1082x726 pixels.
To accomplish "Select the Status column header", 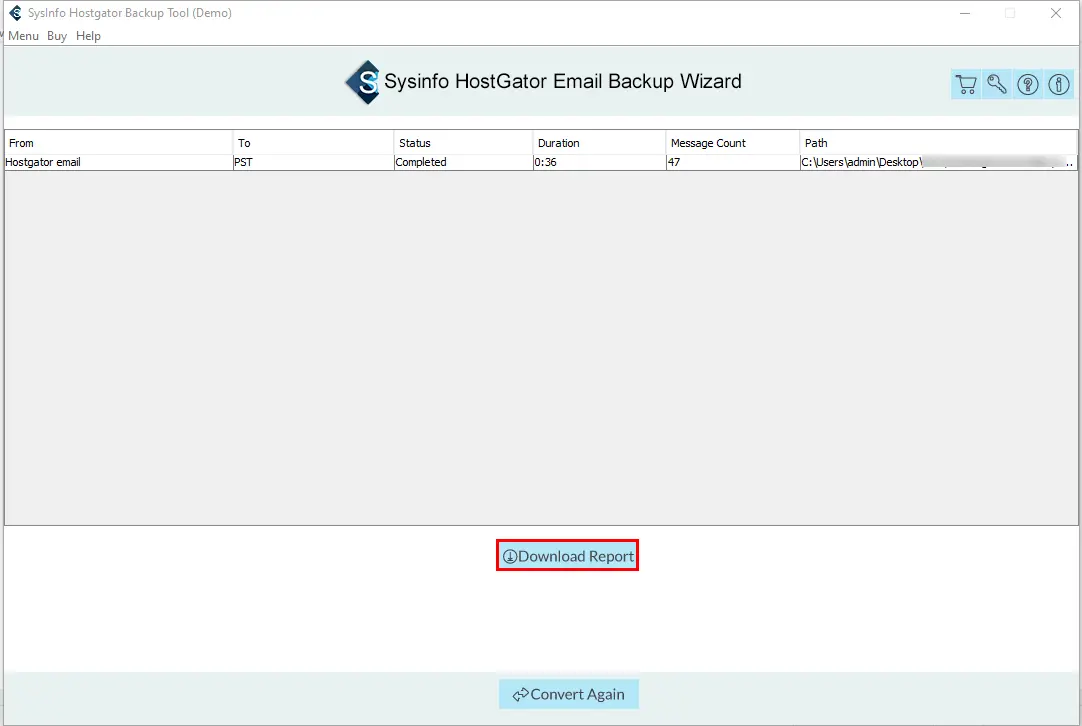I will (x=463, y=143).
